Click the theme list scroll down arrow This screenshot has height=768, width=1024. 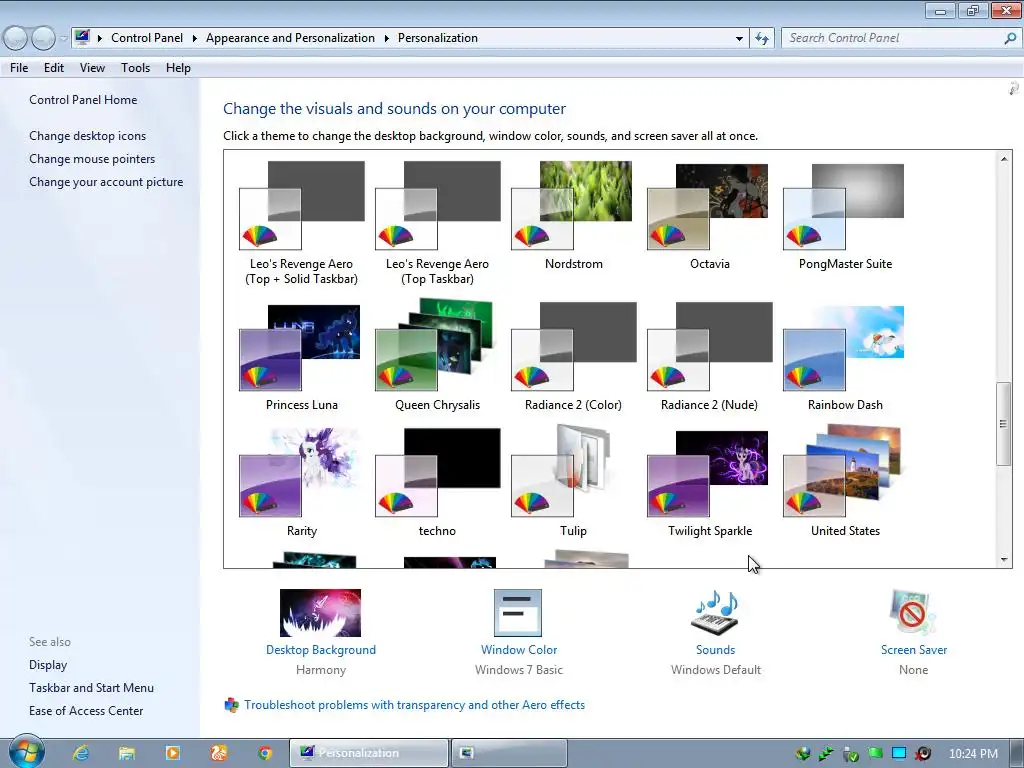click(x=1004, y=560)
